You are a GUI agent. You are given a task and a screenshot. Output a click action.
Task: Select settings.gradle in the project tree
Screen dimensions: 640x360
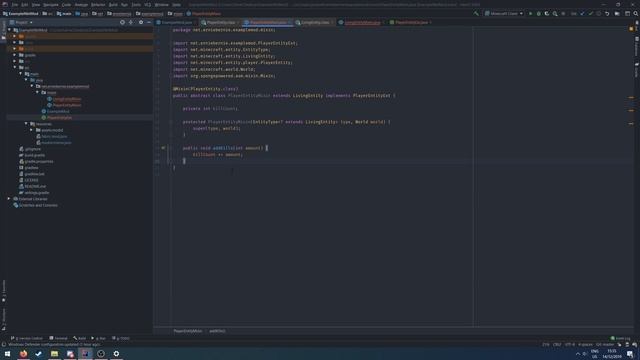point(37,193)
